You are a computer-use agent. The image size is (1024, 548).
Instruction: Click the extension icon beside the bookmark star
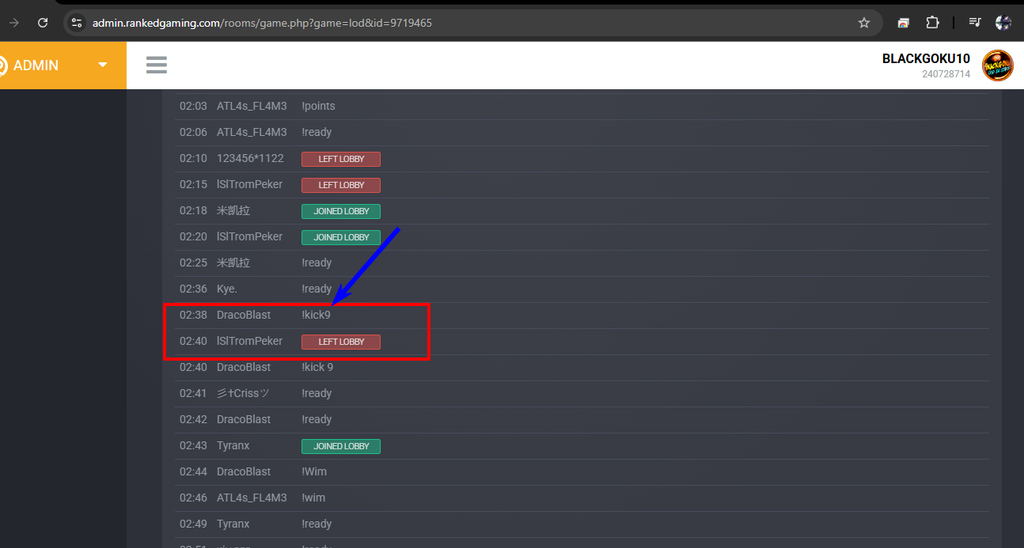tap(903, 23)
